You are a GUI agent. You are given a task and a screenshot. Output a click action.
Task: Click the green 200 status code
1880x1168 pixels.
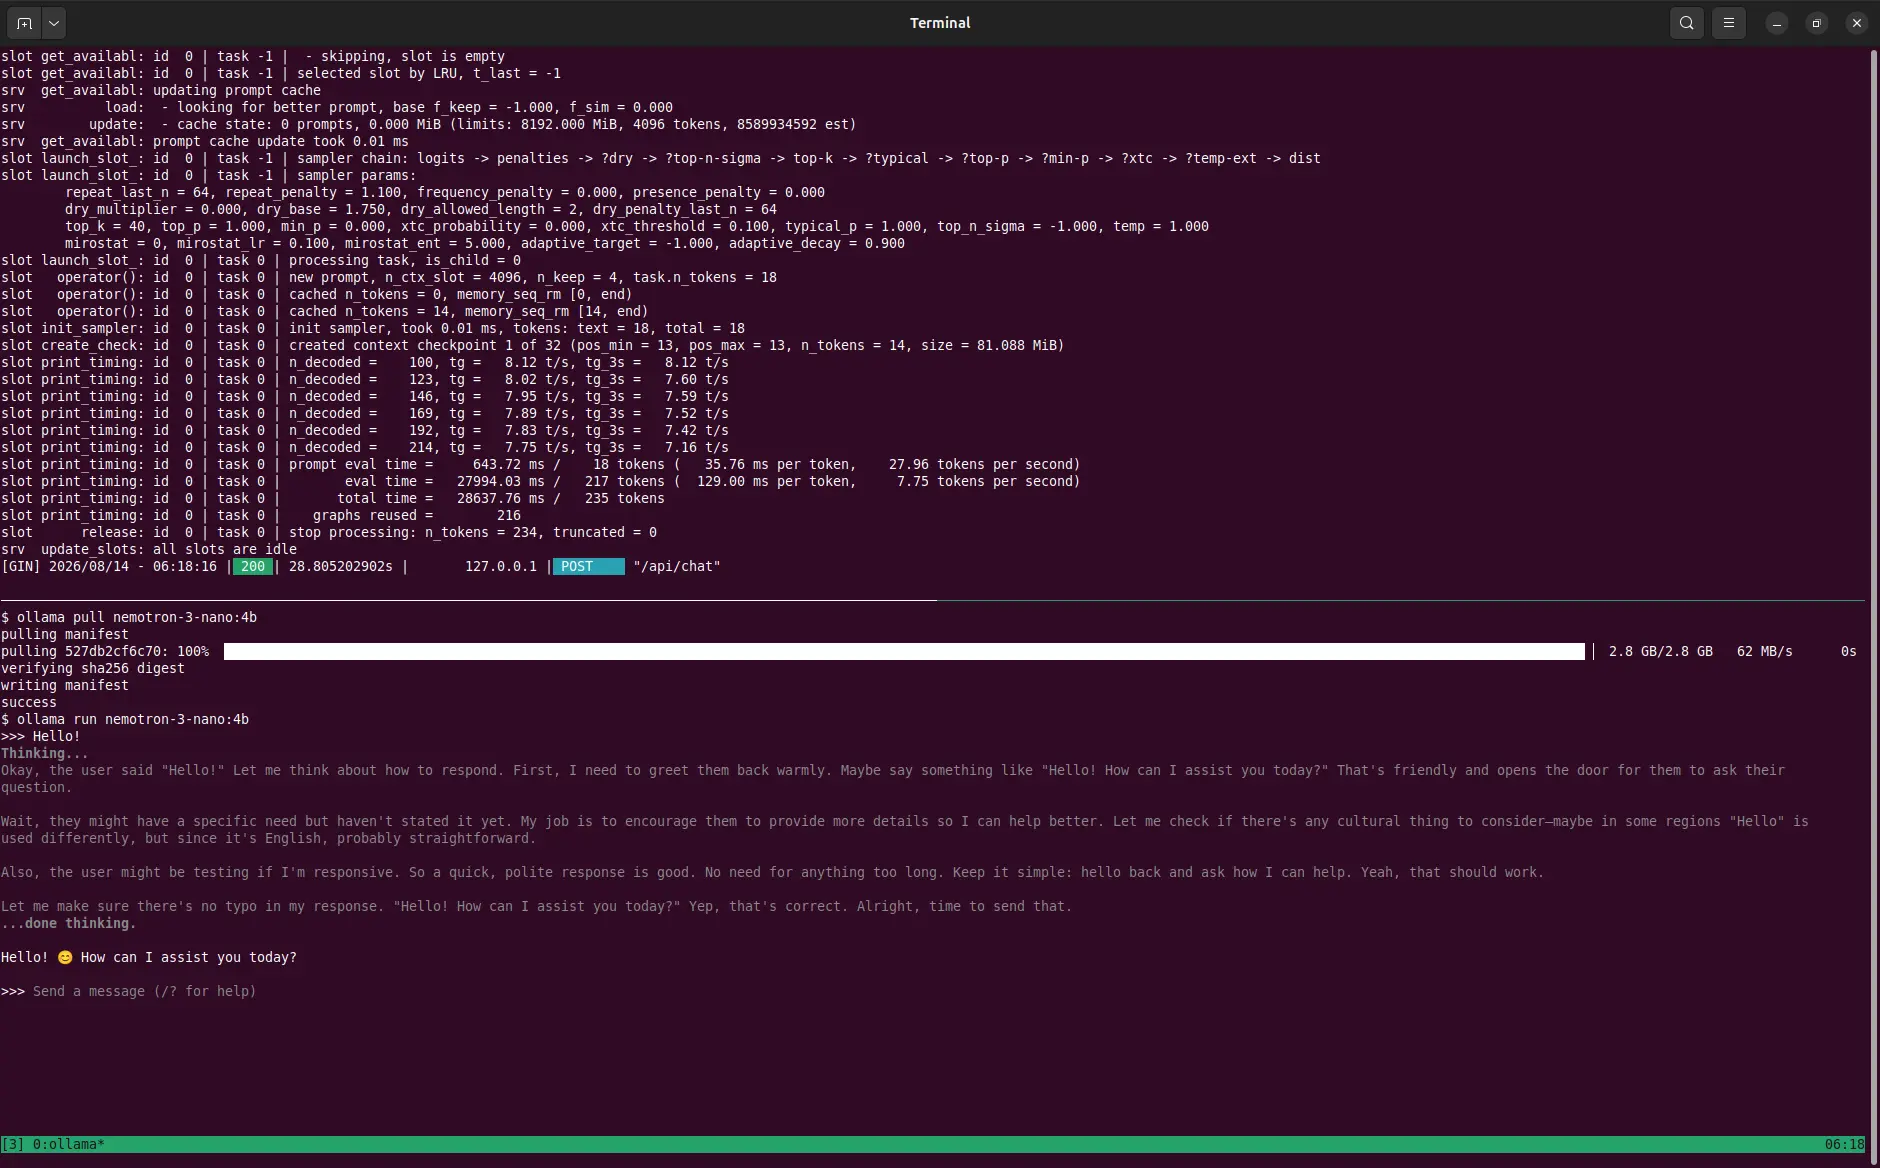[x=253, y=566]
